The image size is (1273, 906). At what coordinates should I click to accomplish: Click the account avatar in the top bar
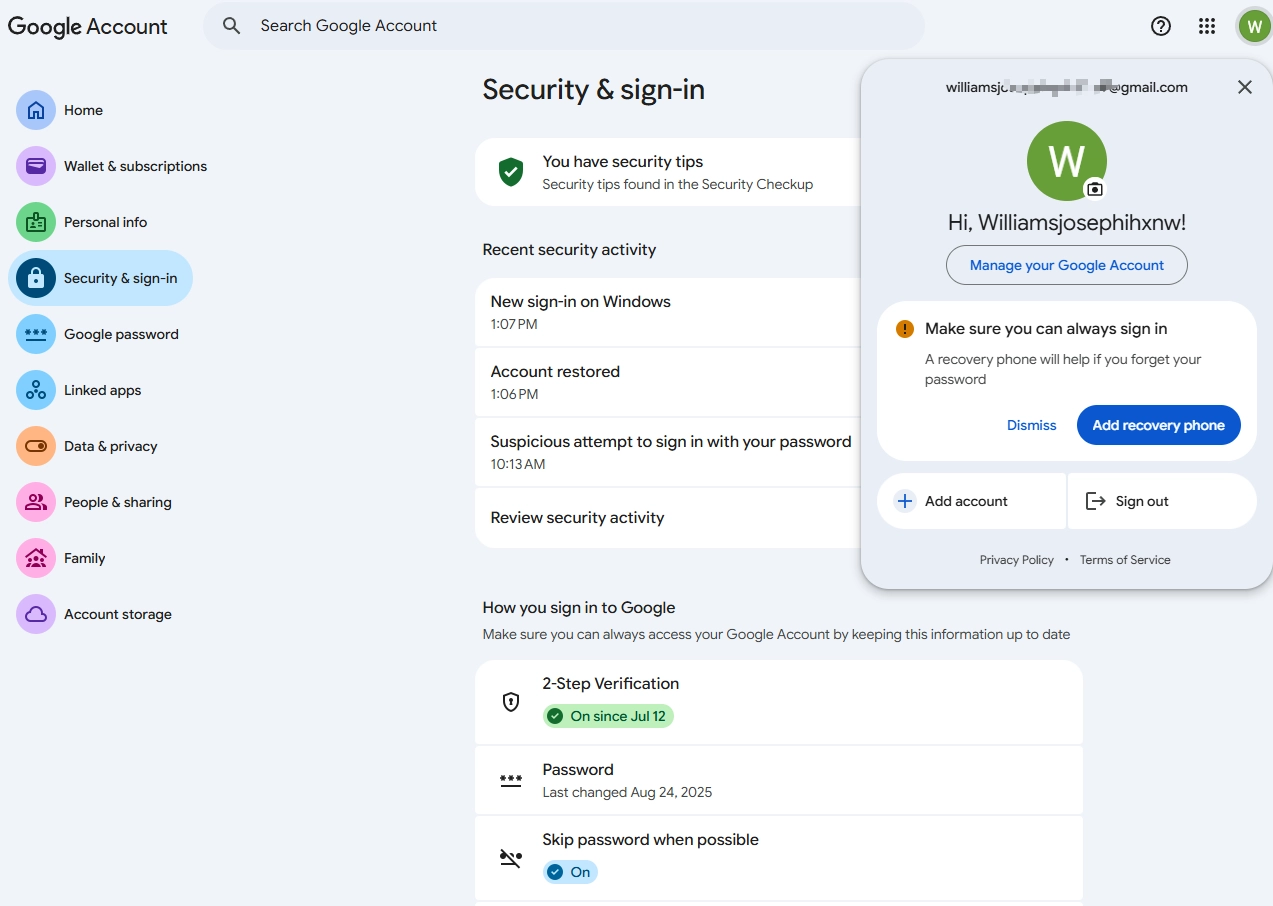(x=1254, y=27)
